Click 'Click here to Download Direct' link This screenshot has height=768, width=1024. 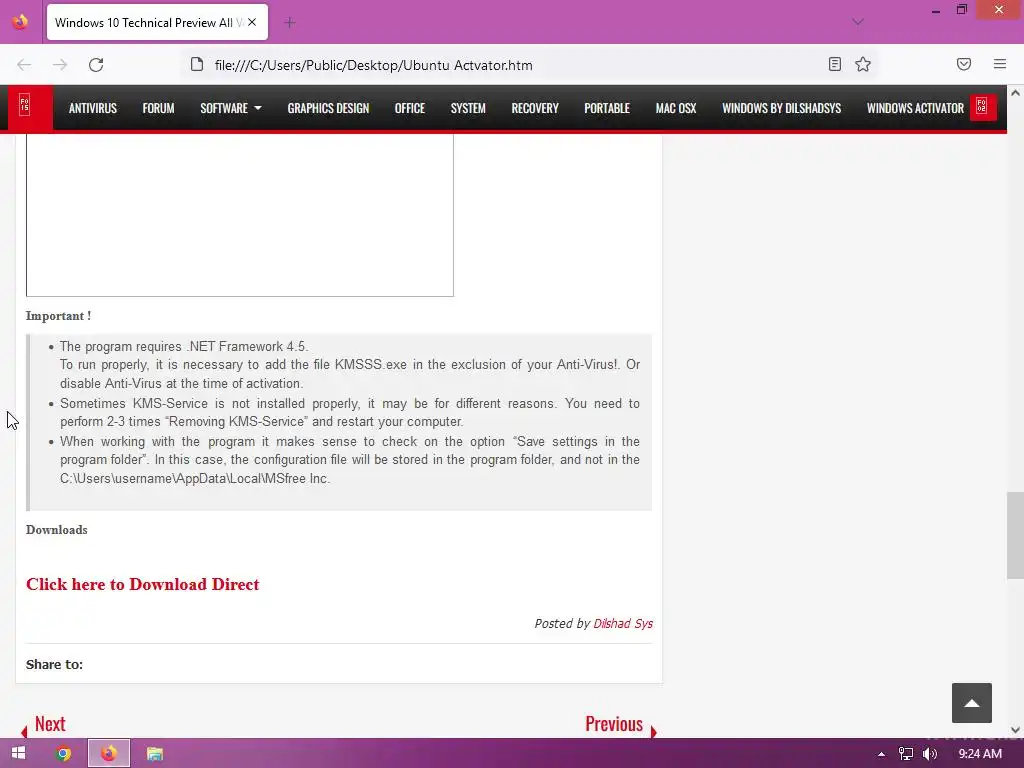click(142, 584)
